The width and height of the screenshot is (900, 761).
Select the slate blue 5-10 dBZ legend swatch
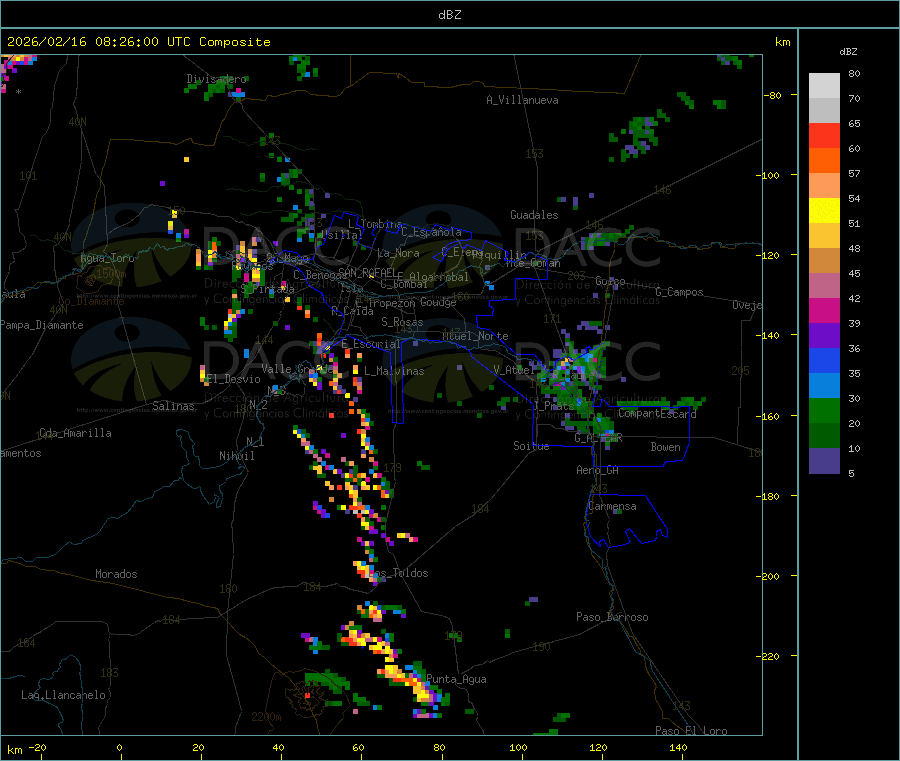824,461
